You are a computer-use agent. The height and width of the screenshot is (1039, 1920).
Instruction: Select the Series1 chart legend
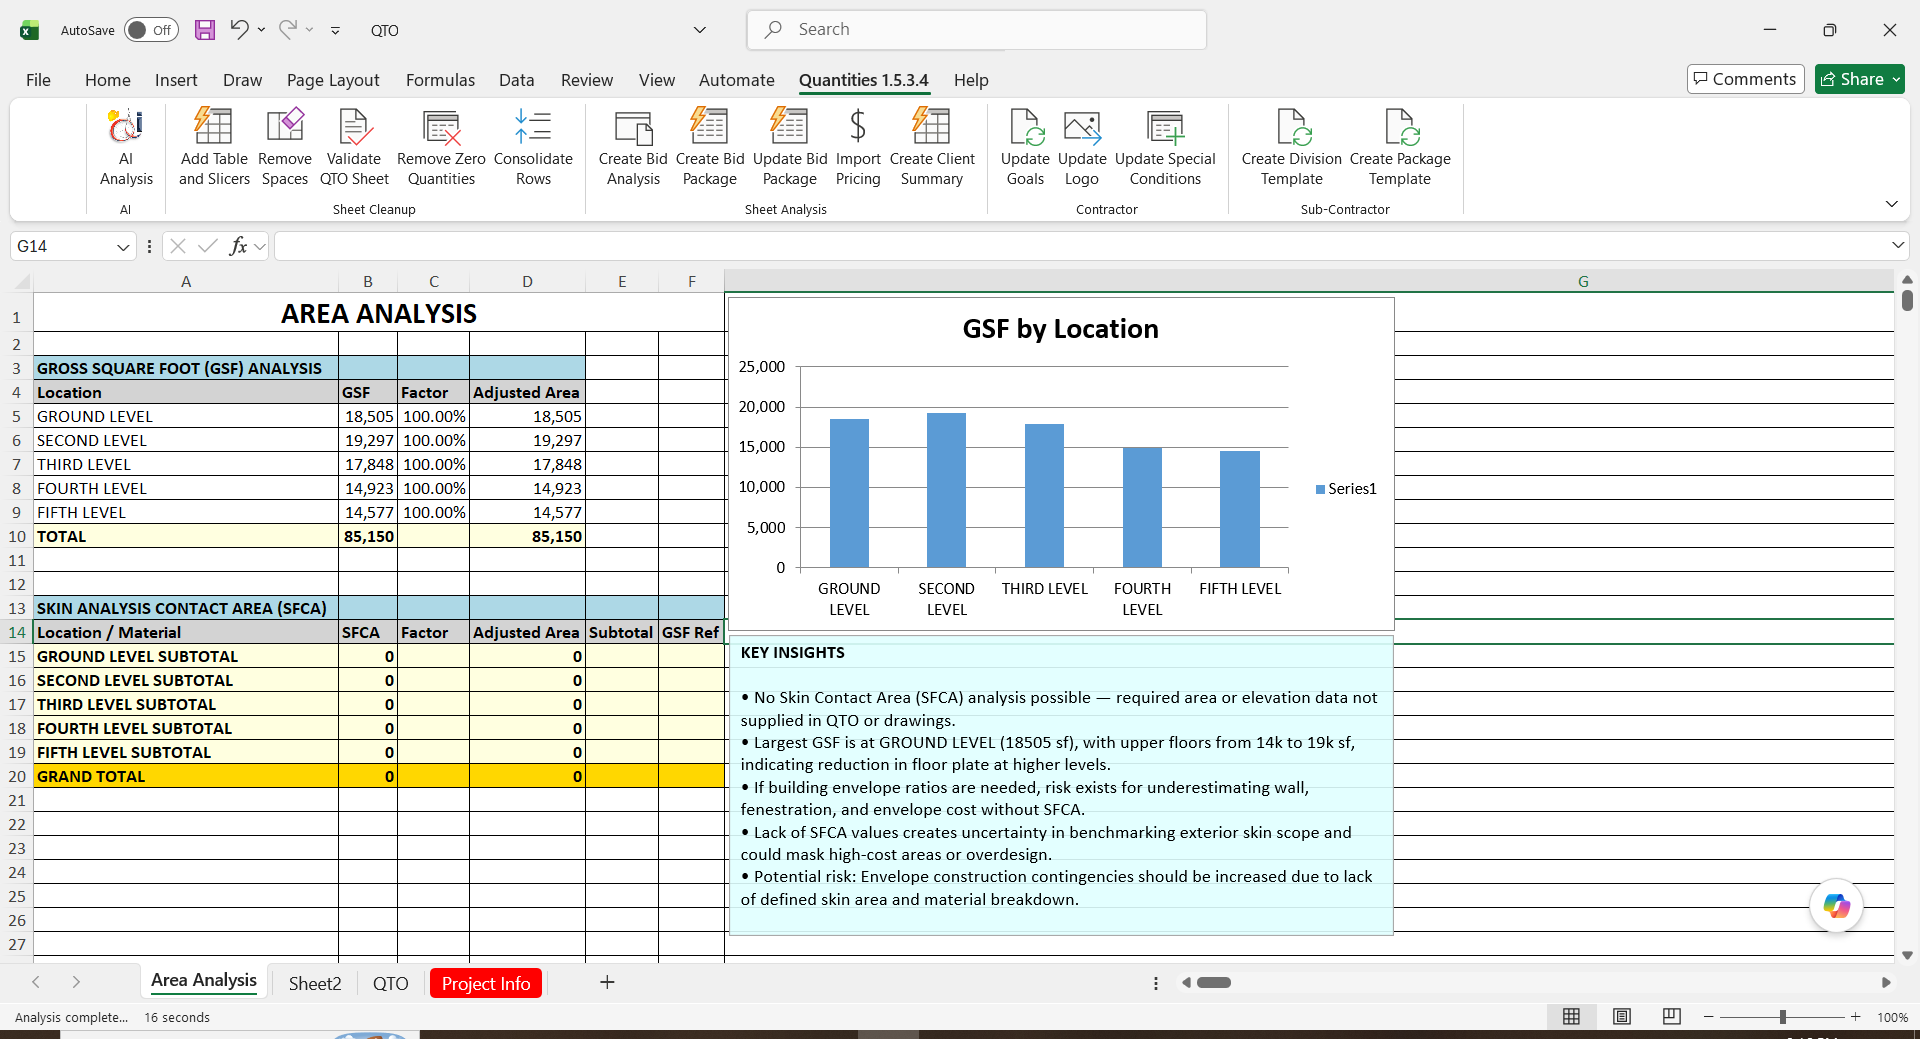pos(1346,489)
